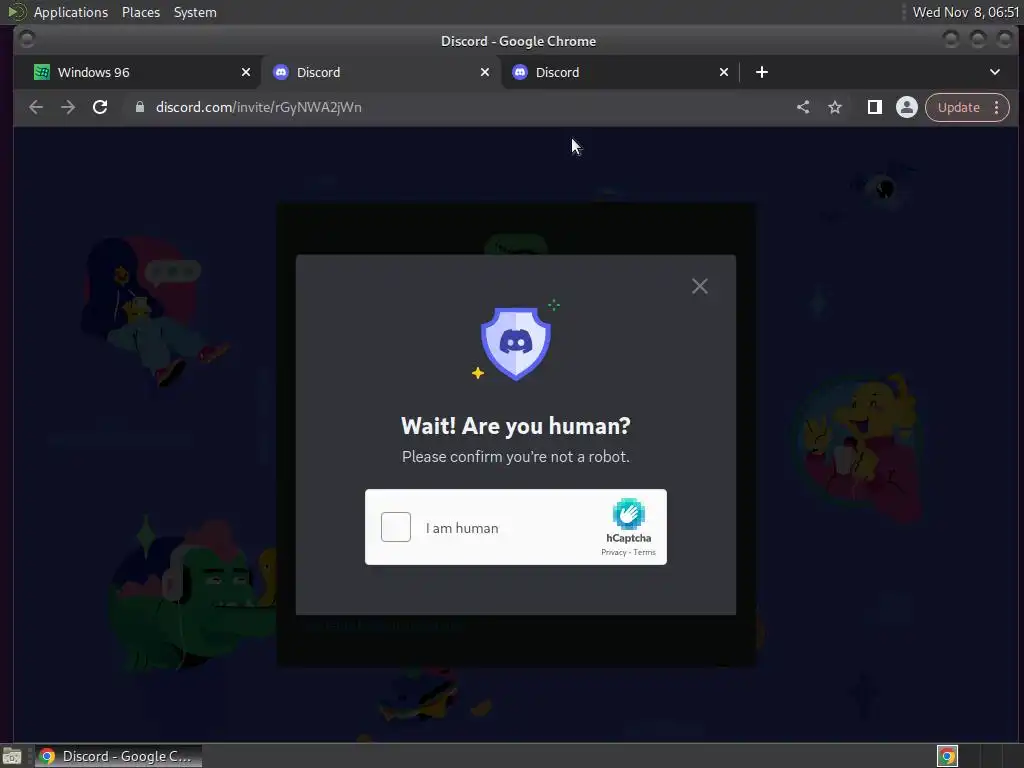
Task: Switch to the last Discord tab
Action: click(x=620, y=72)
